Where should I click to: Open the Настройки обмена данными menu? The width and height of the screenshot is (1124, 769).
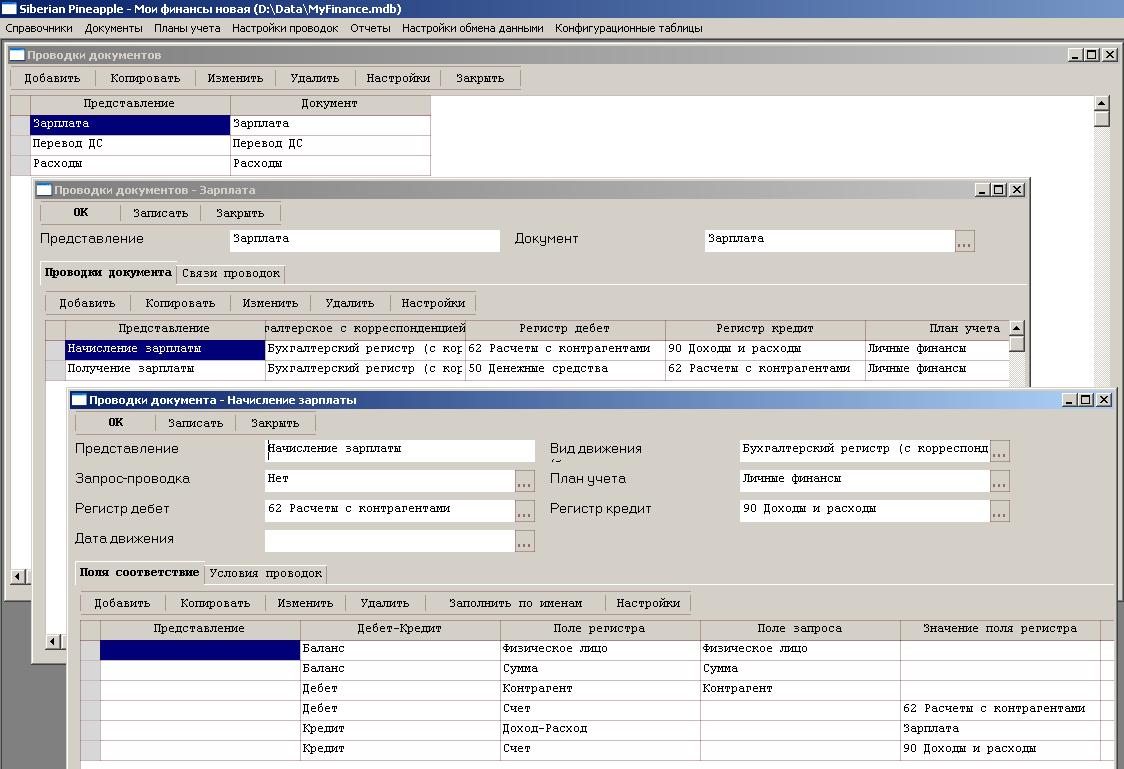point(472,29)
